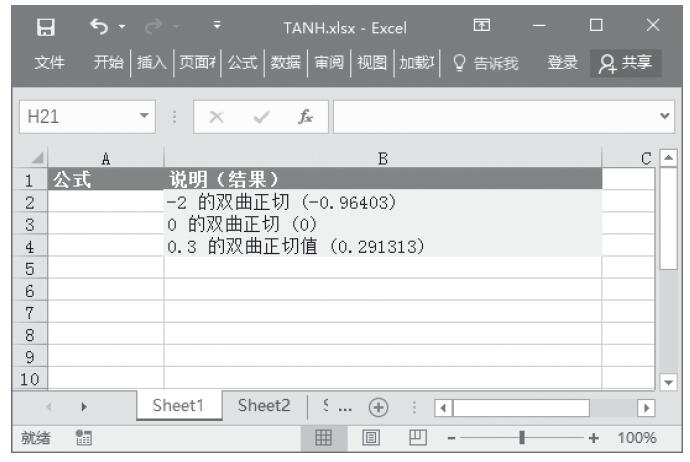Switch to Page Layout view
Image resolution: width=690 pixels, height=462 pixels.
coord(367,438)
